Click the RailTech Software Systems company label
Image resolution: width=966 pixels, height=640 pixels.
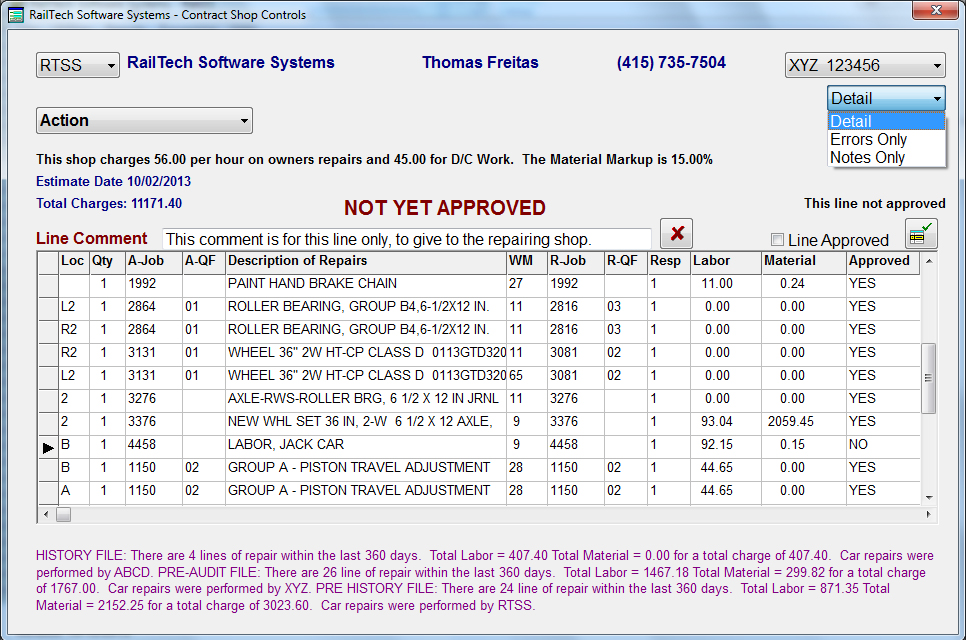(230, 63)
